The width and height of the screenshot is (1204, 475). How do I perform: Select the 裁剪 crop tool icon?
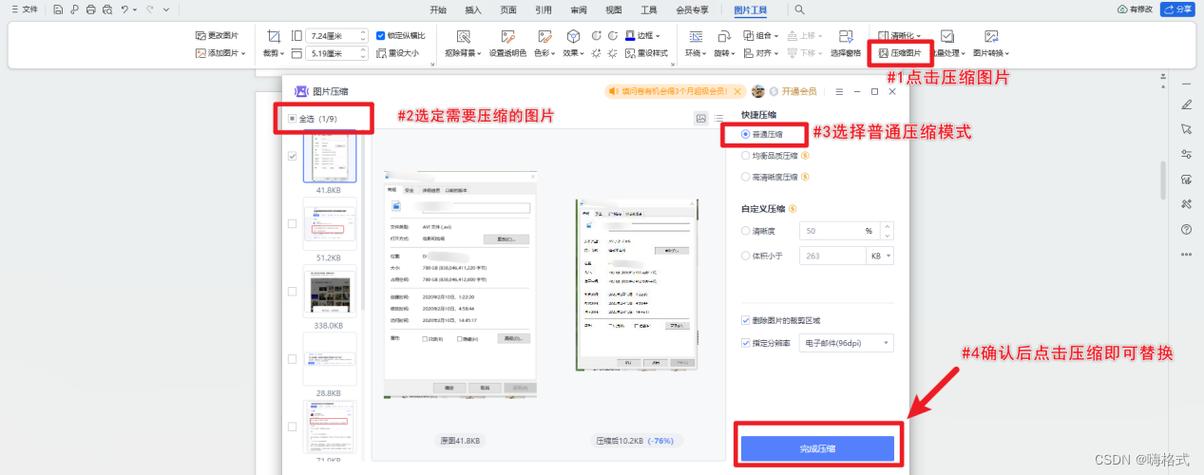click(x=273, y=37)
